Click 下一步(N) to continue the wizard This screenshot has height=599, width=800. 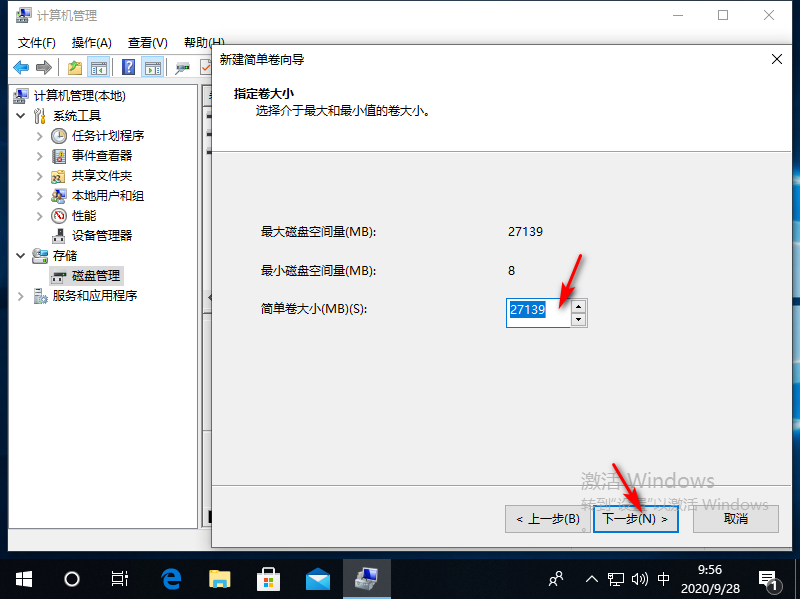point(636,519)
